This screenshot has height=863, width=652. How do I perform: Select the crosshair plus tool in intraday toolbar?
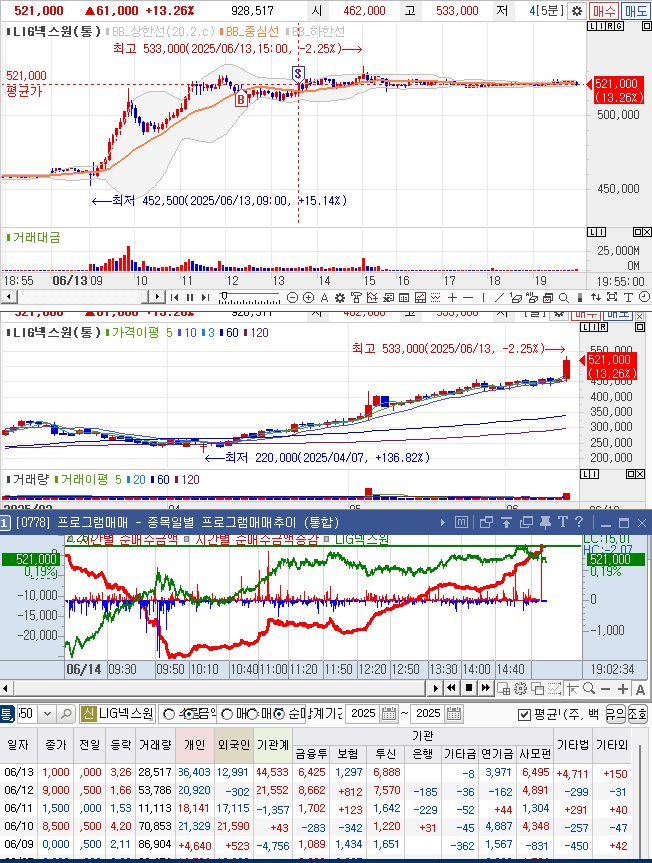[x=452, y=298]
